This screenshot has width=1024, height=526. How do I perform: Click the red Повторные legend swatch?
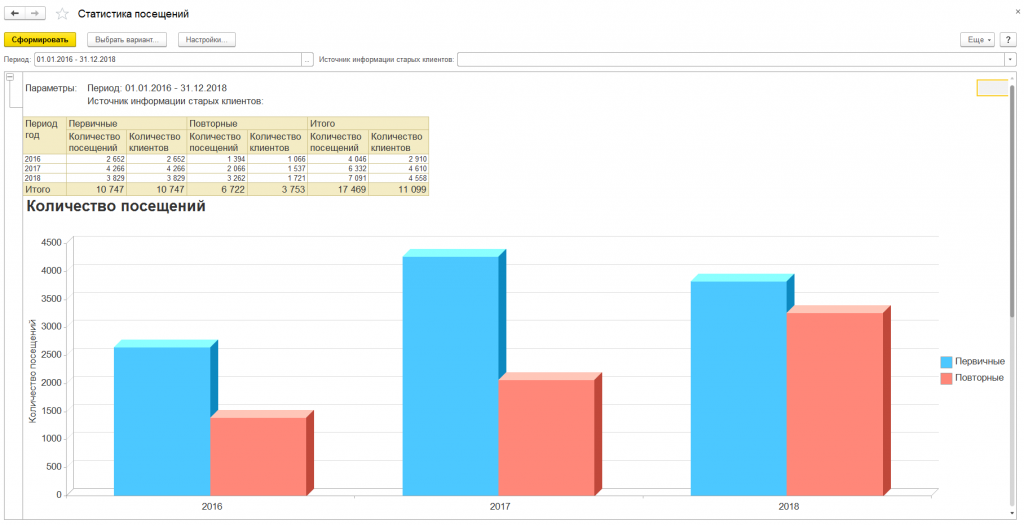click(x=946, y=379)
